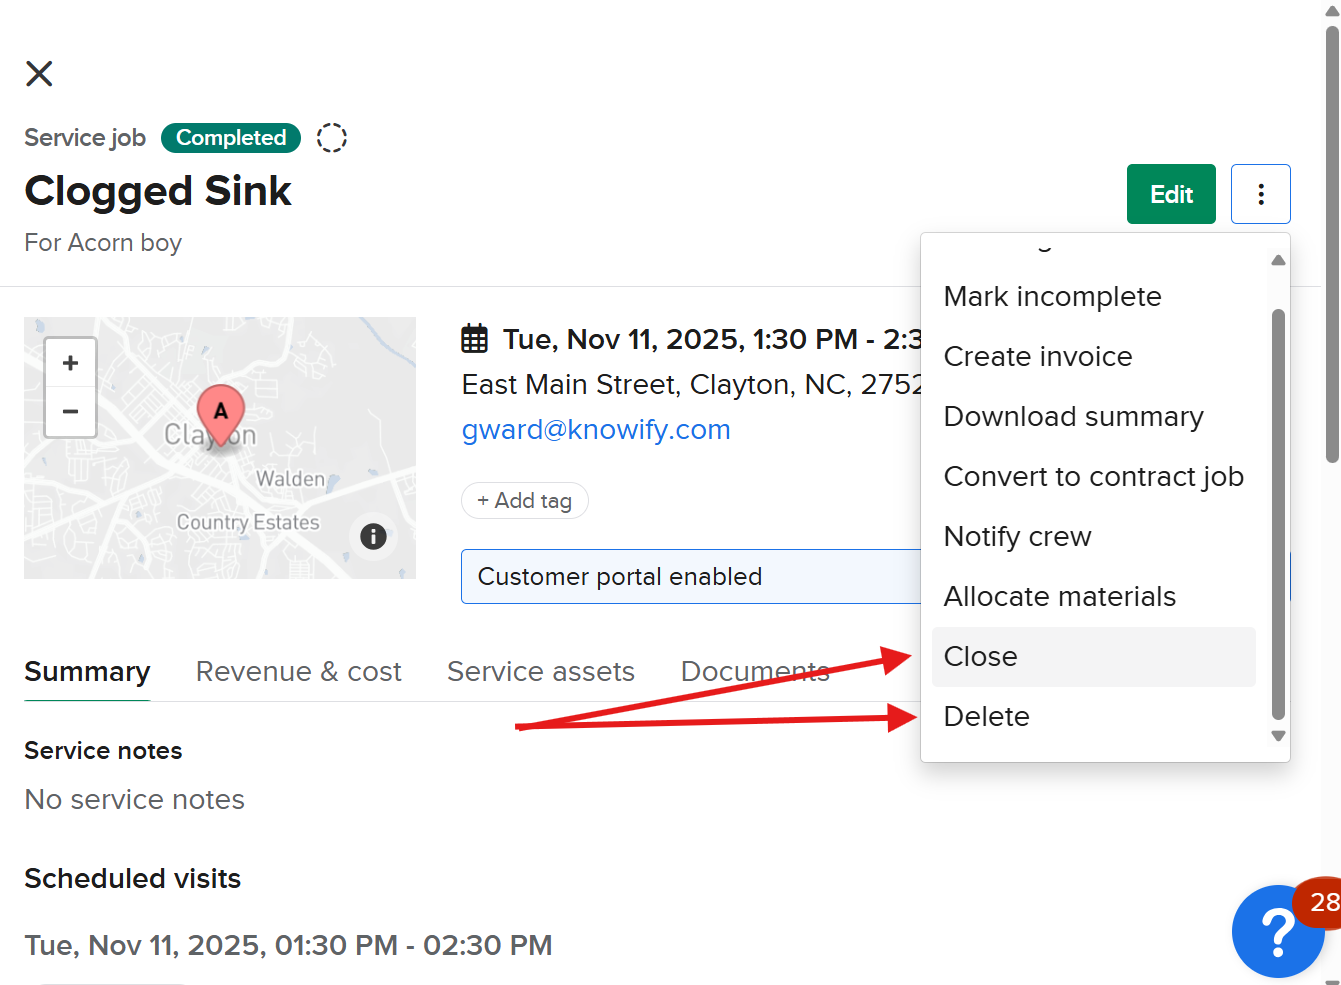Choose Delete from the dropdown menu
1341x985 pixels.
(986, 717)
